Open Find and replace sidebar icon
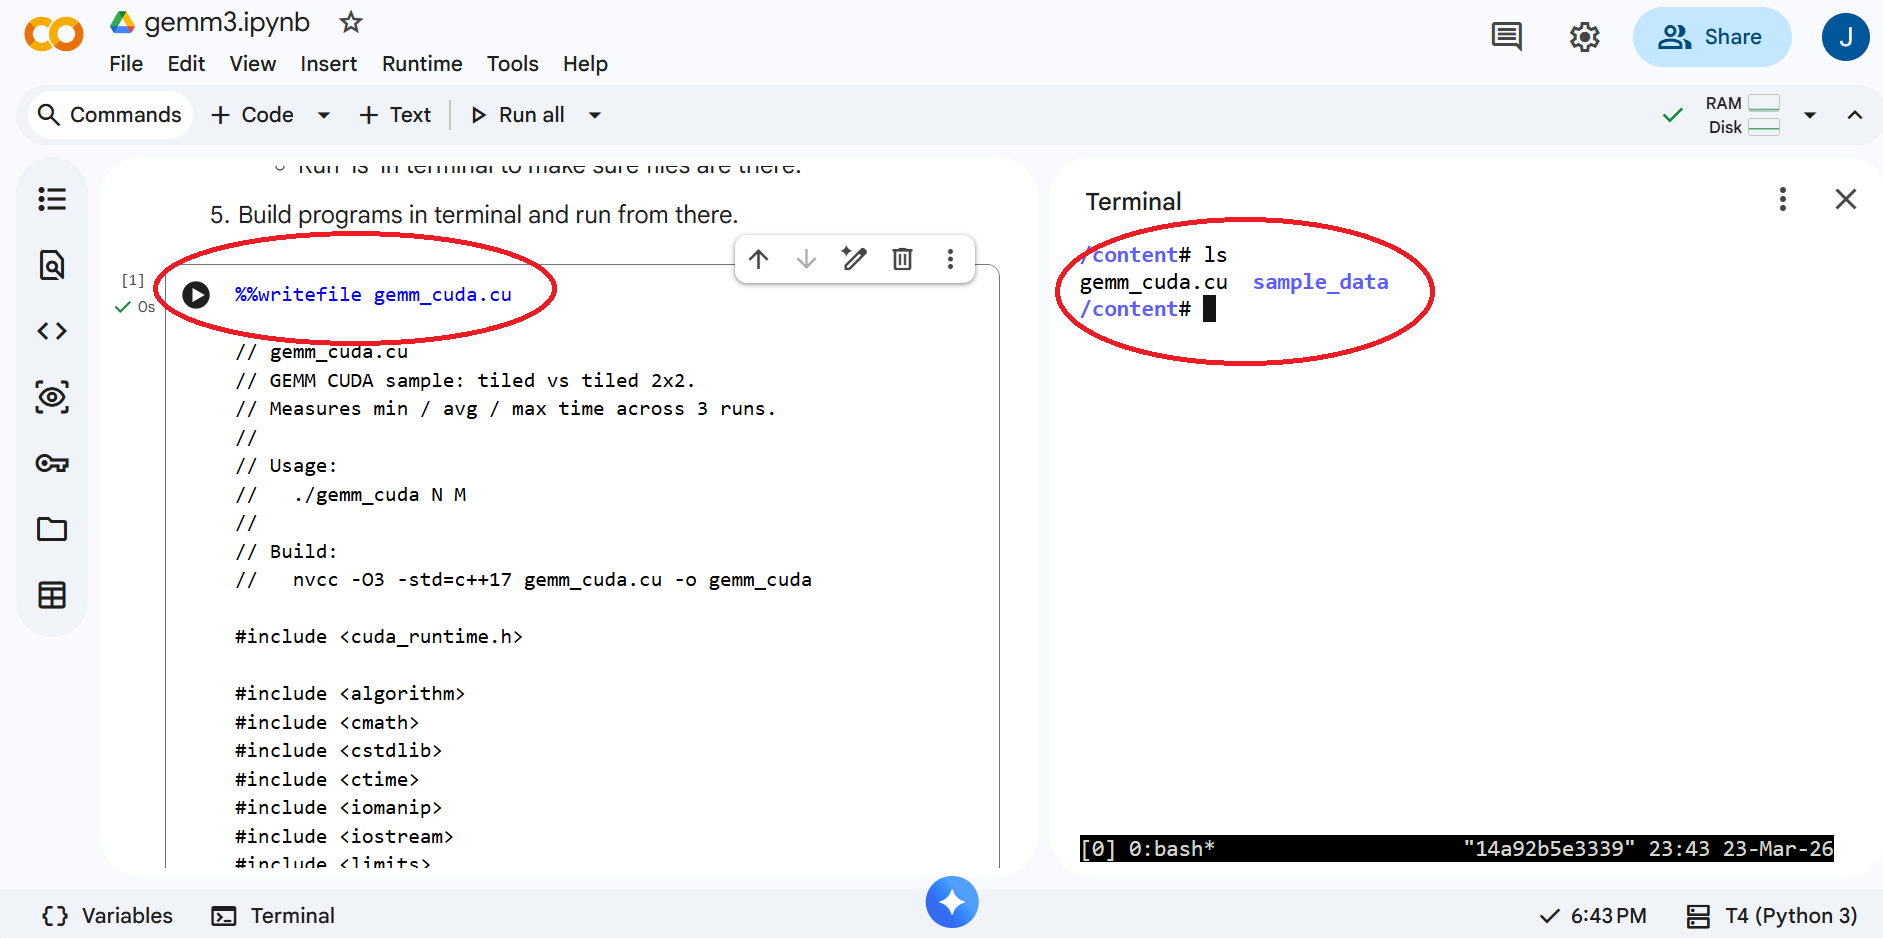This screenshot has width=1883, height=938. point(52,265)
